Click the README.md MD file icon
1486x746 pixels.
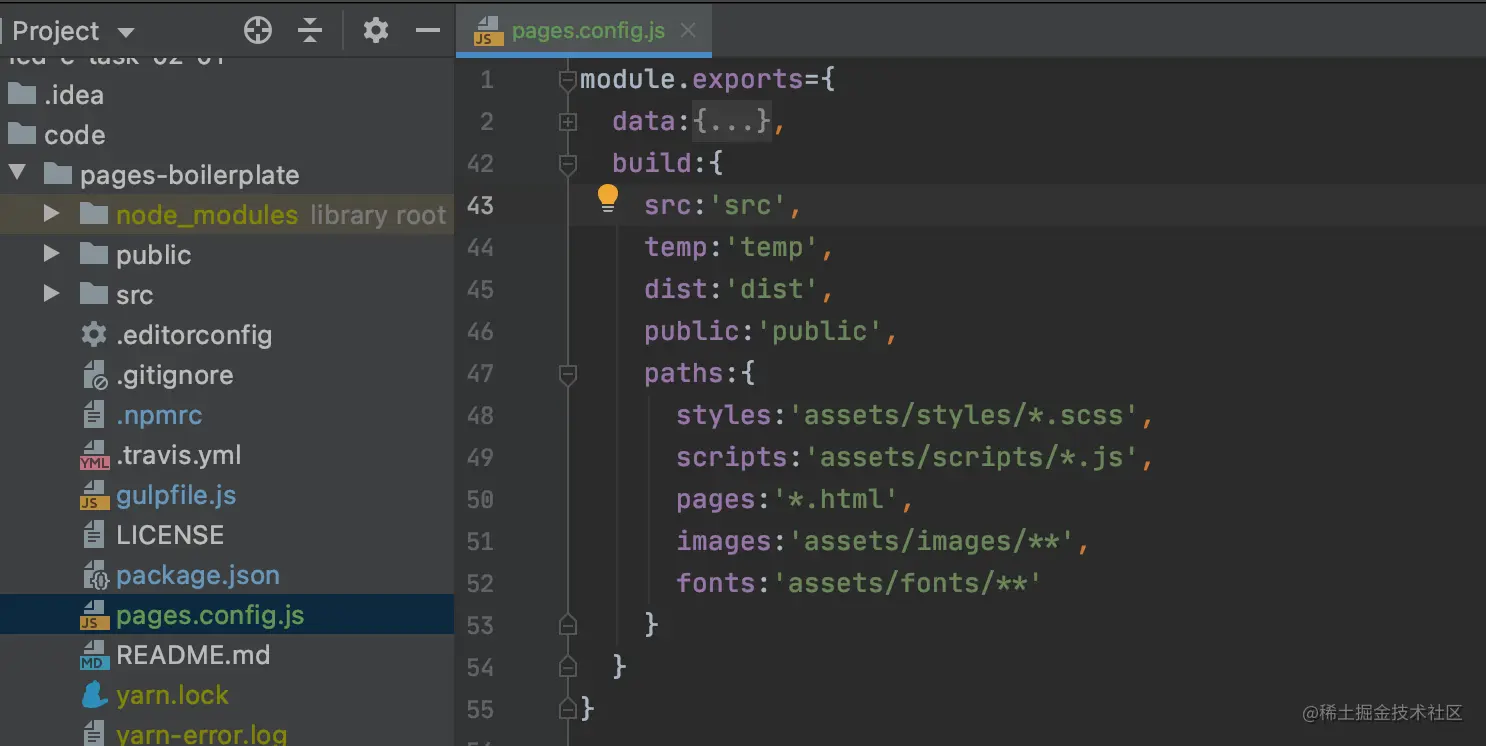pos(94,656)
